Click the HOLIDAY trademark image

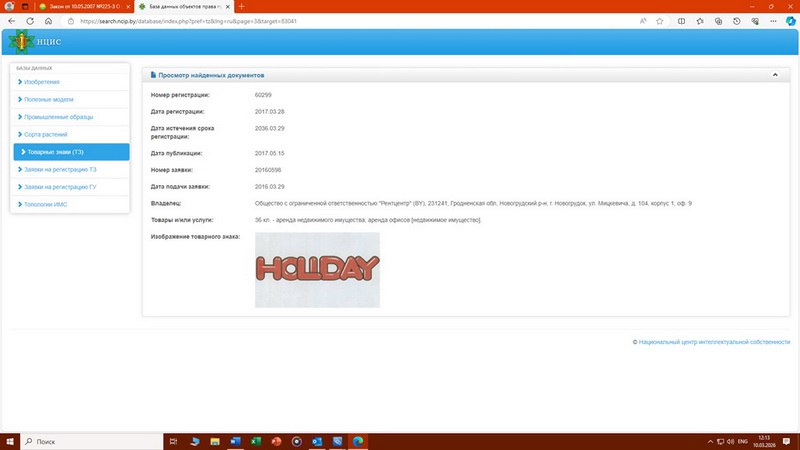point(317,269)
